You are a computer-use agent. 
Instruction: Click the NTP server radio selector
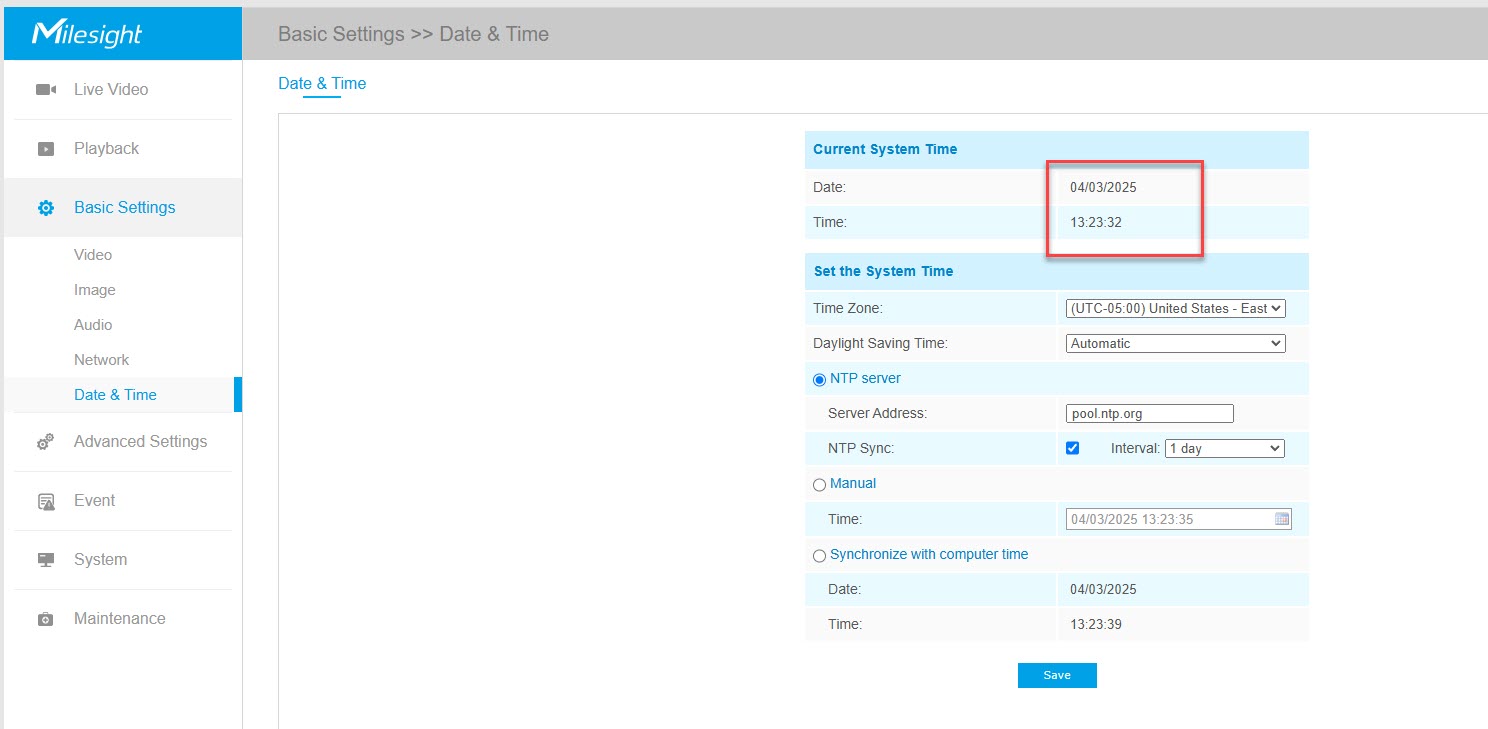coord(819,379)
